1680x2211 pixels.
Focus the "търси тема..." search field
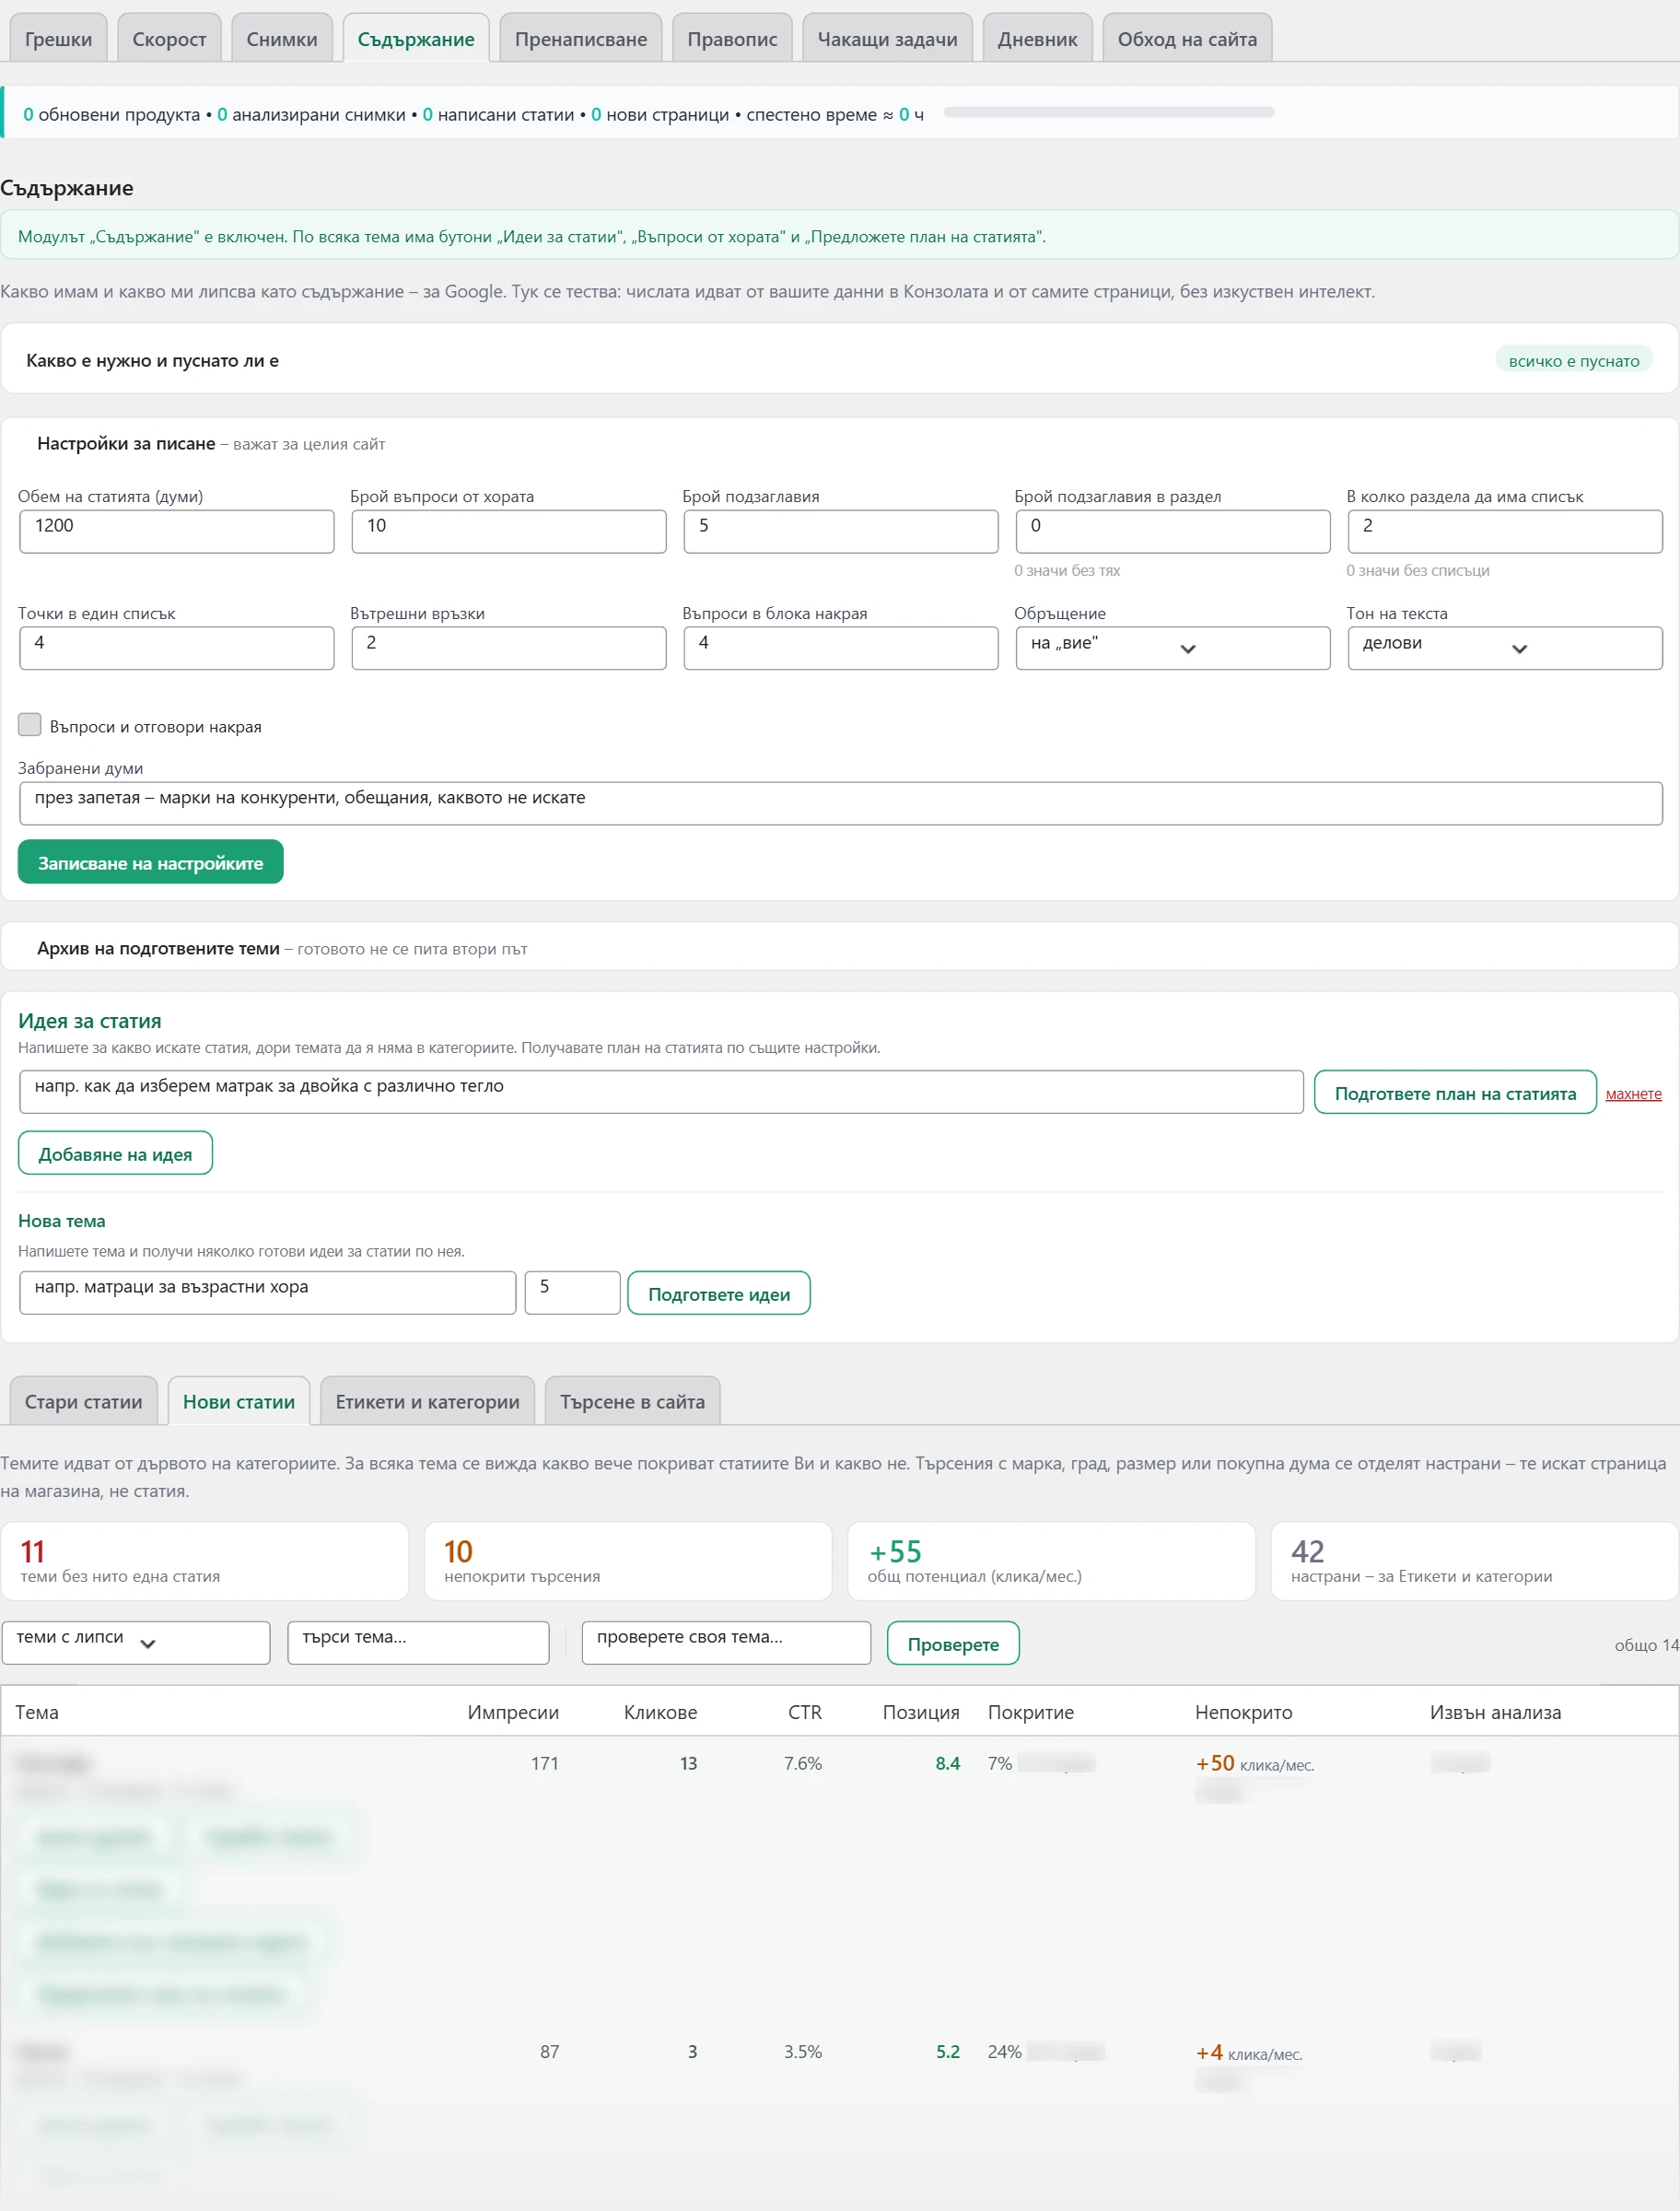tap(418, 1642)
